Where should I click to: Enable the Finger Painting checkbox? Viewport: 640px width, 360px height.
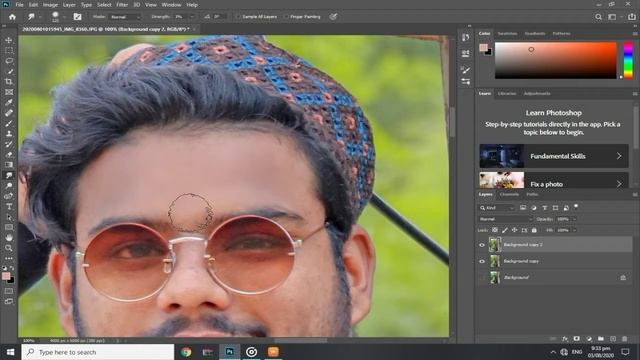point(286,17)
